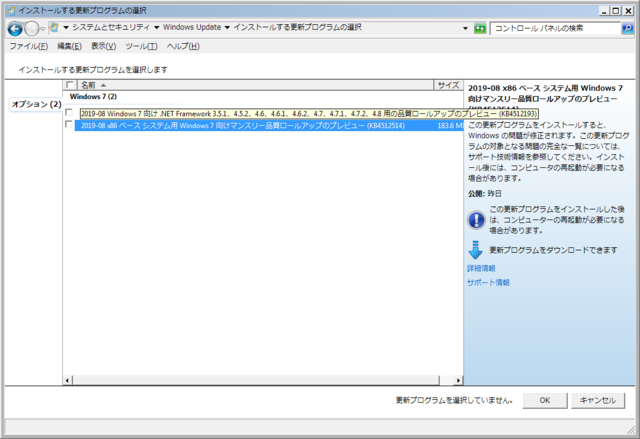Open the ヘルプ(H) menu
Viewport: 640px width, 439px height.
[183, 46]
